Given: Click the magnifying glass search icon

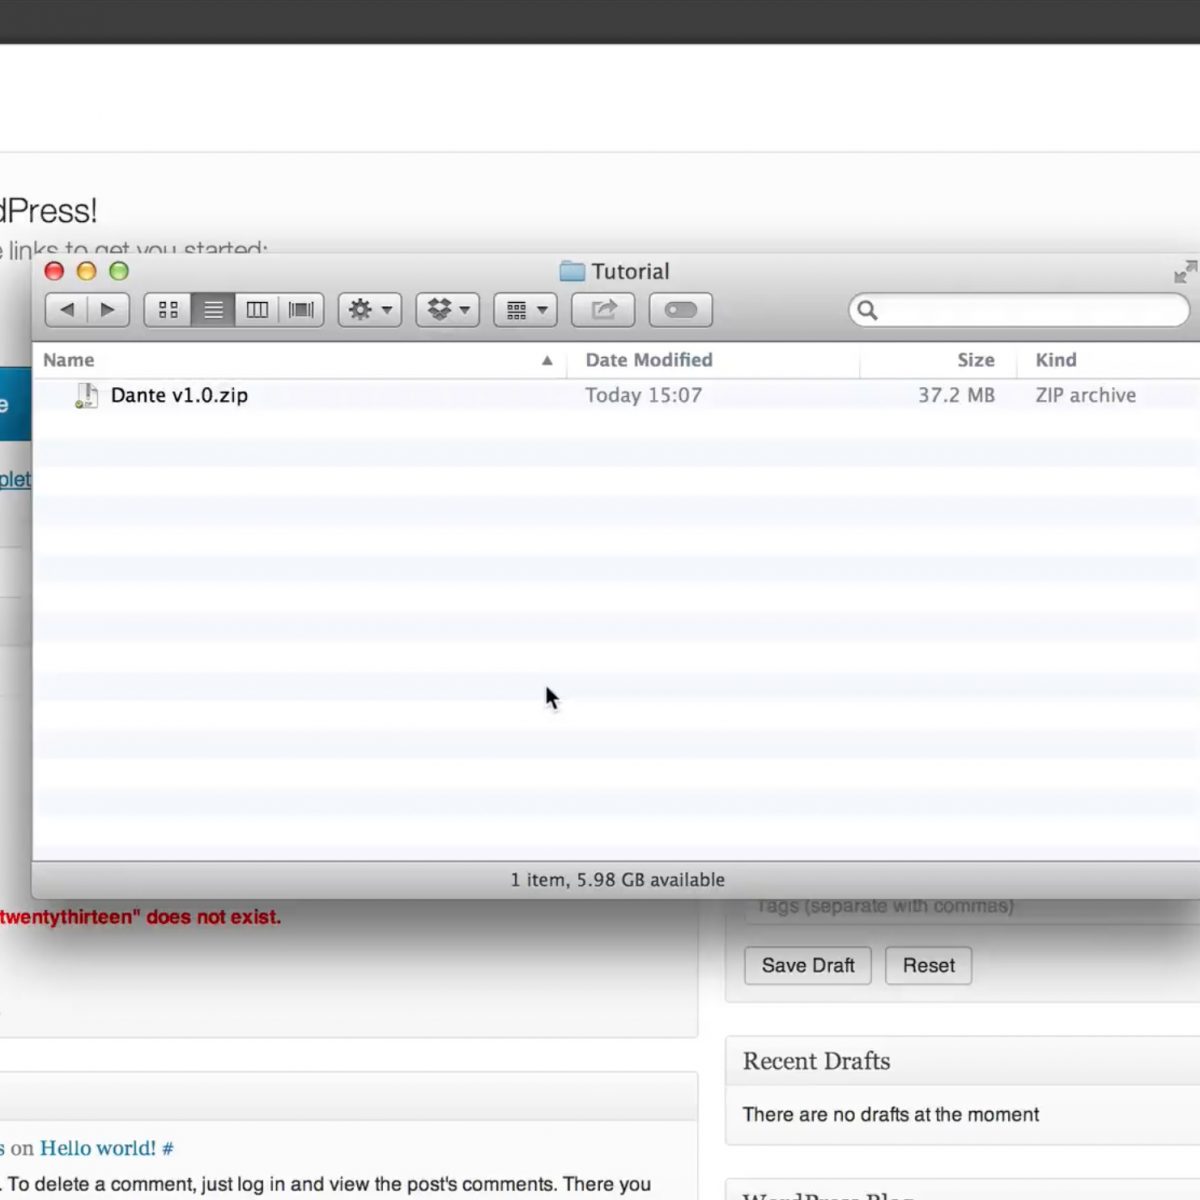Looking at the screenshot, I should tap(867, 310).
